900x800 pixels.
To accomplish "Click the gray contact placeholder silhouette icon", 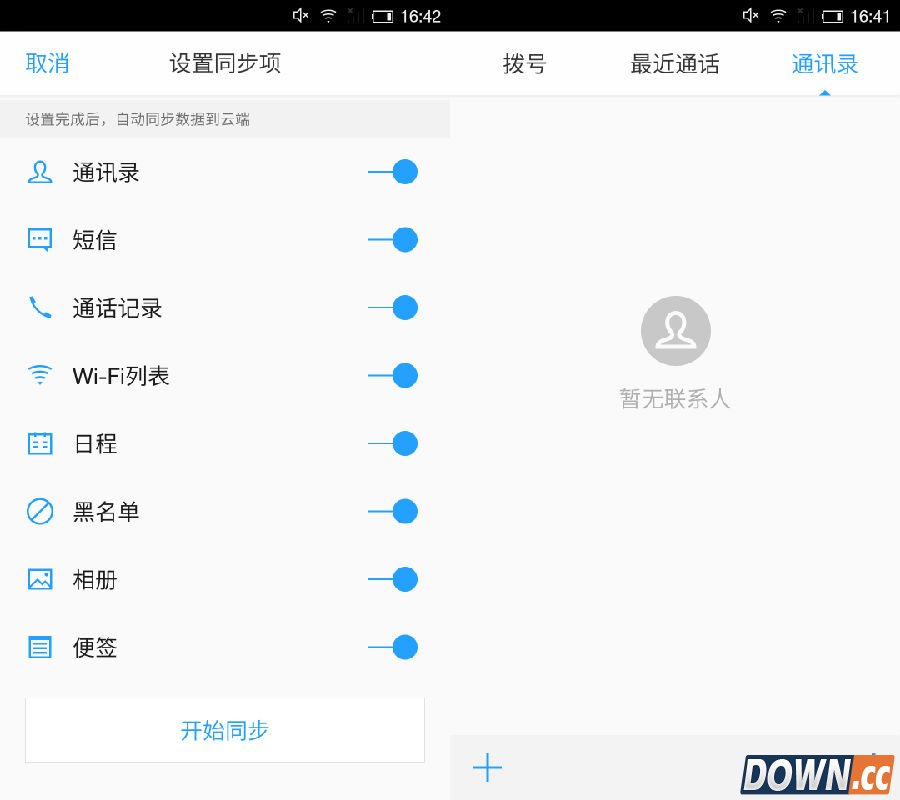I will coord(675,330).
